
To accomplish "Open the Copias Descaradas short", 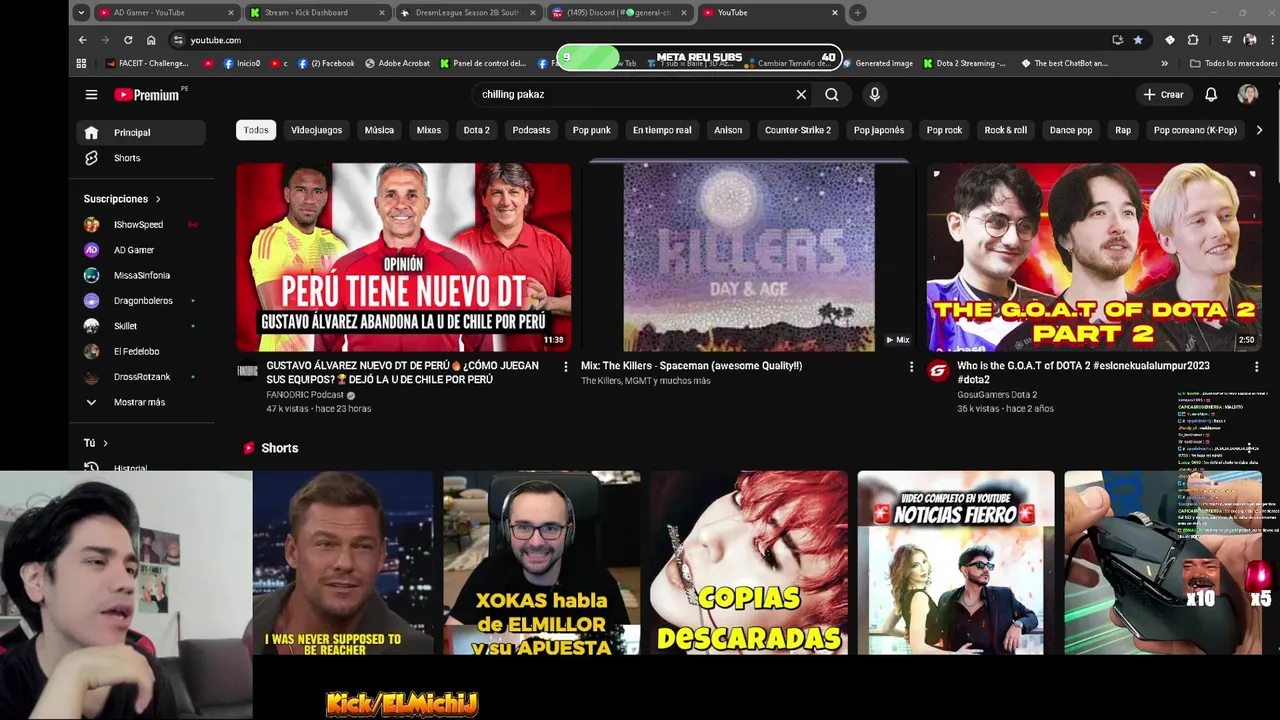I will point(749,563).
